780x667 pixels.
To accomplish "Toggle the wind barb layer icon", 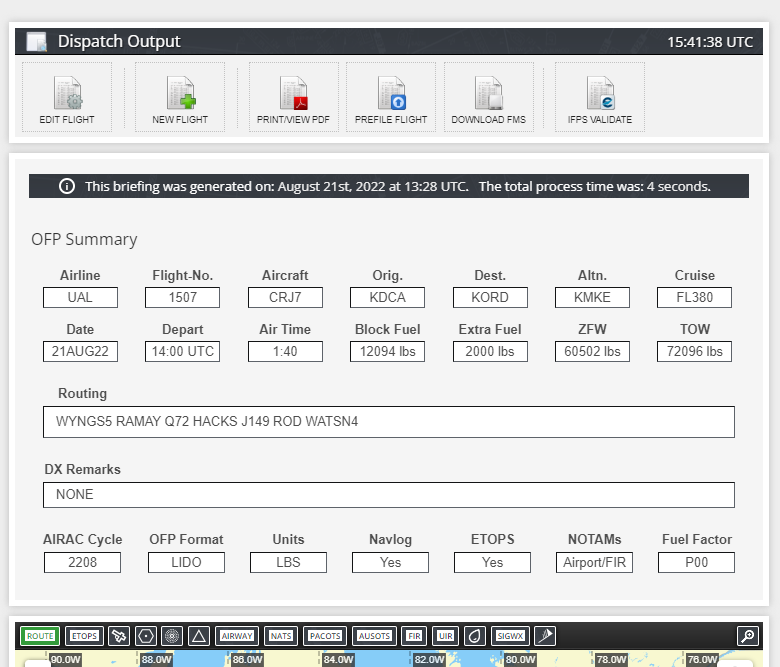I will [x=545, y=636].
